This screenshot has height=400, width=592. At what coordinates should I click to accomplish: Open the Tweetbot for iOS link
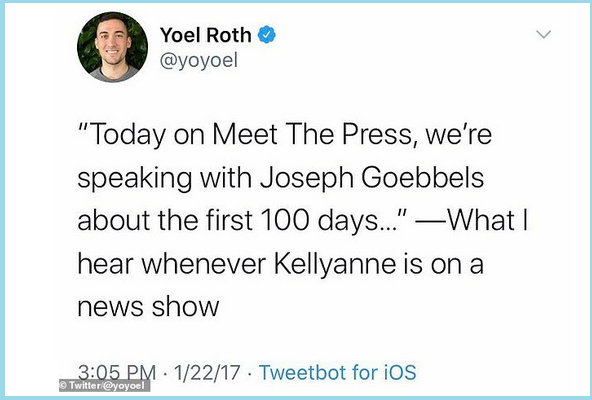tap(337, 372)
